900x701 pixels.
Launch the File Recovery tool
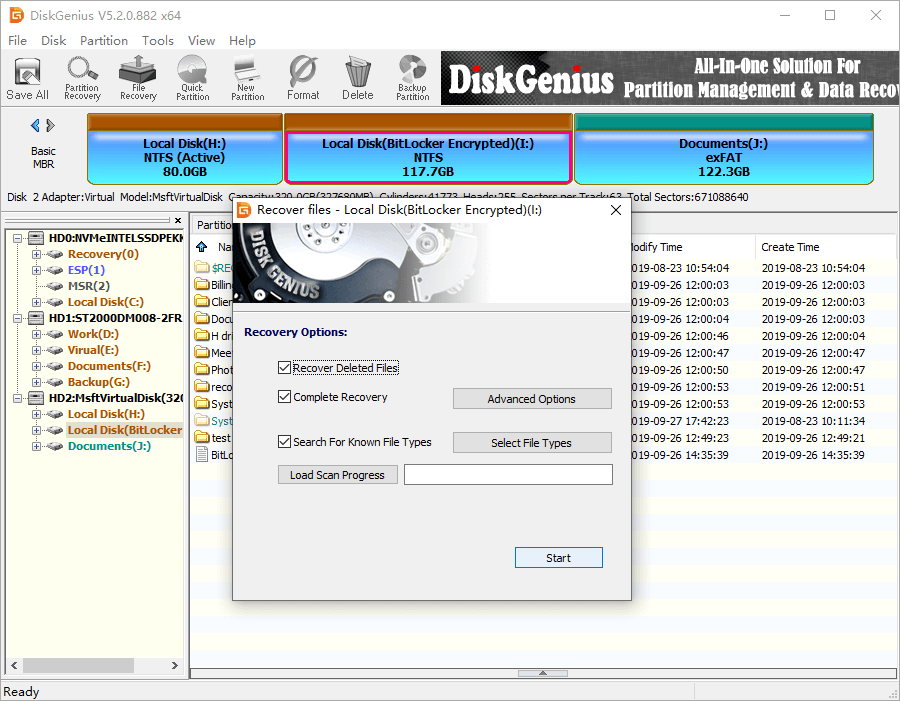[138, 78]
